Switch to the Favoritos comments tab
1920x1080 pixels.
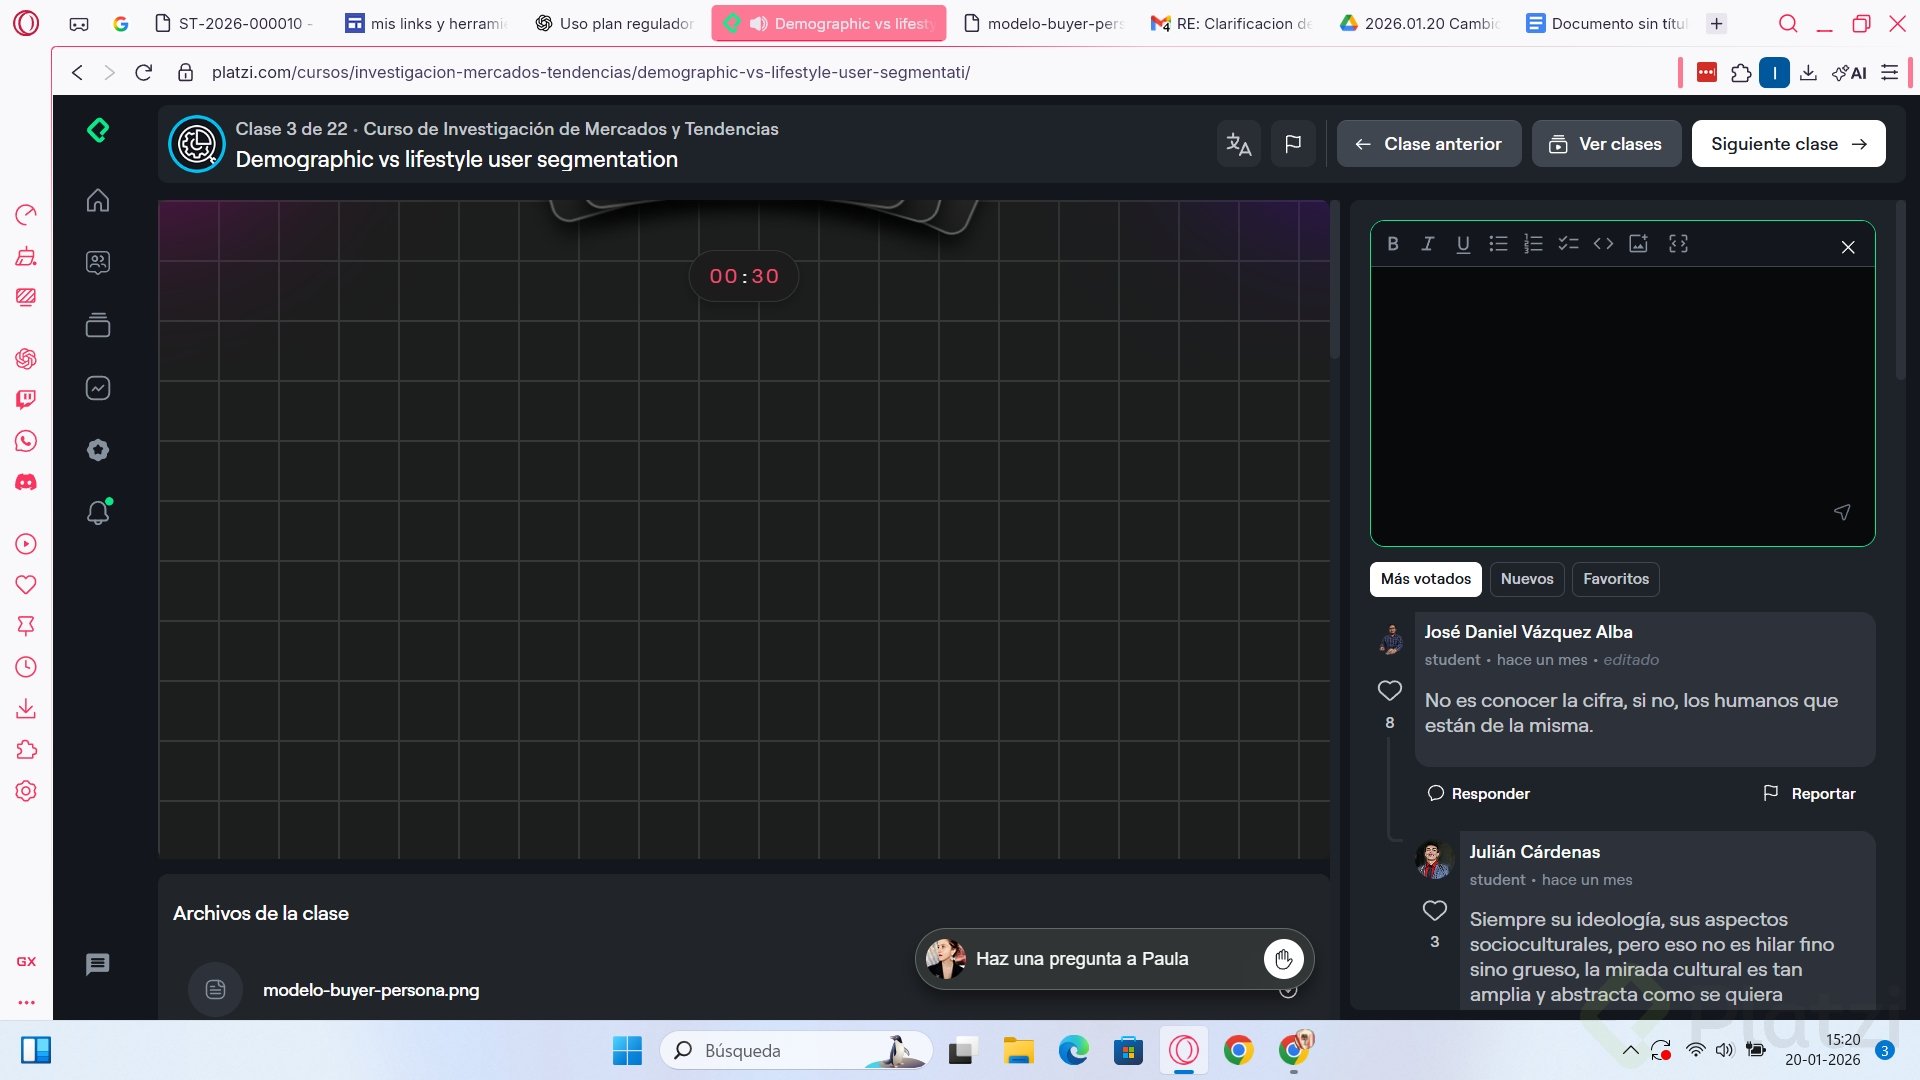[1615, 579]
